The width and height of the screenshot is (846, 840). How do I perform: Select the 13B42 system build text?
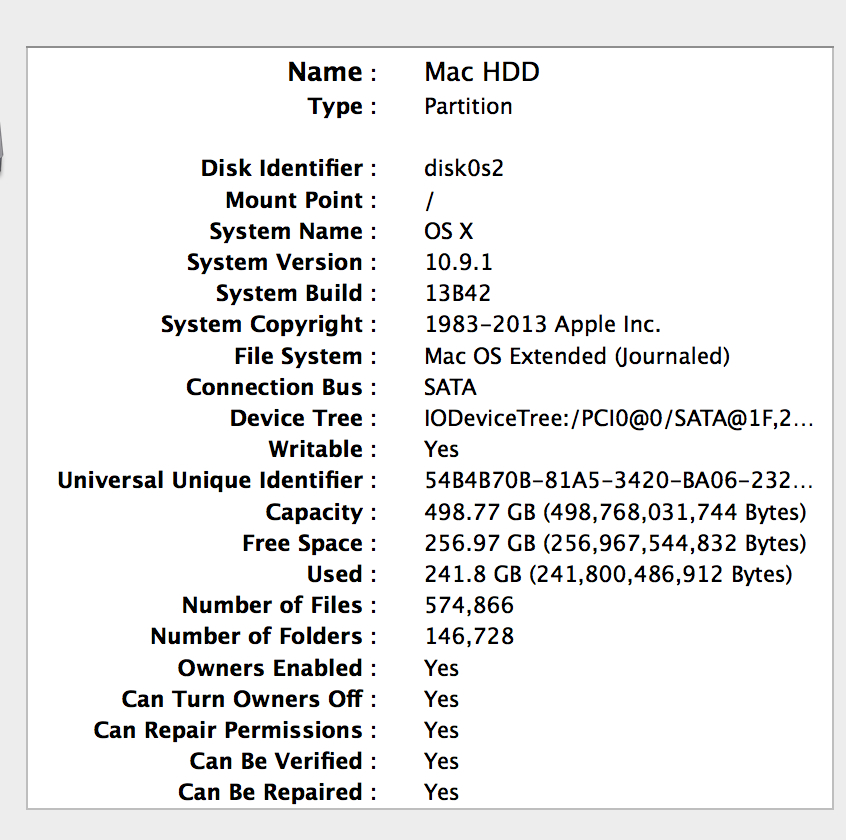[x=458, y=294]
